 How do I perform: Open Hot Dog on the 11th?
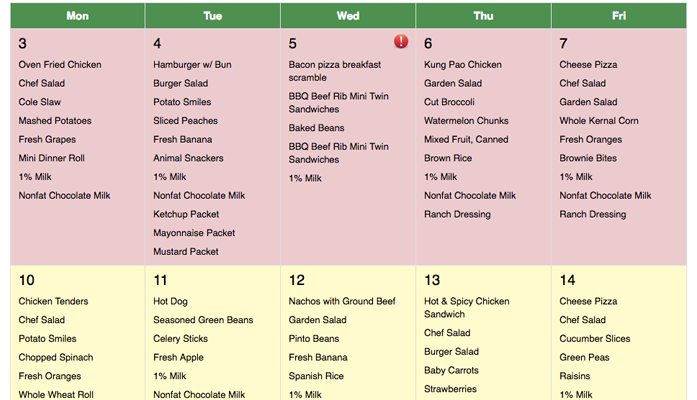170,301
